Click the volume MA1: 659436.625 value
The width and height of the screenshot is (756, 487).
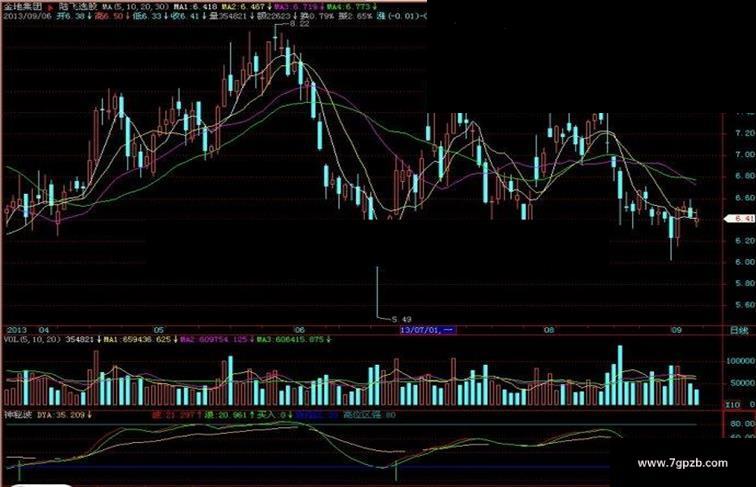point(137,339)
